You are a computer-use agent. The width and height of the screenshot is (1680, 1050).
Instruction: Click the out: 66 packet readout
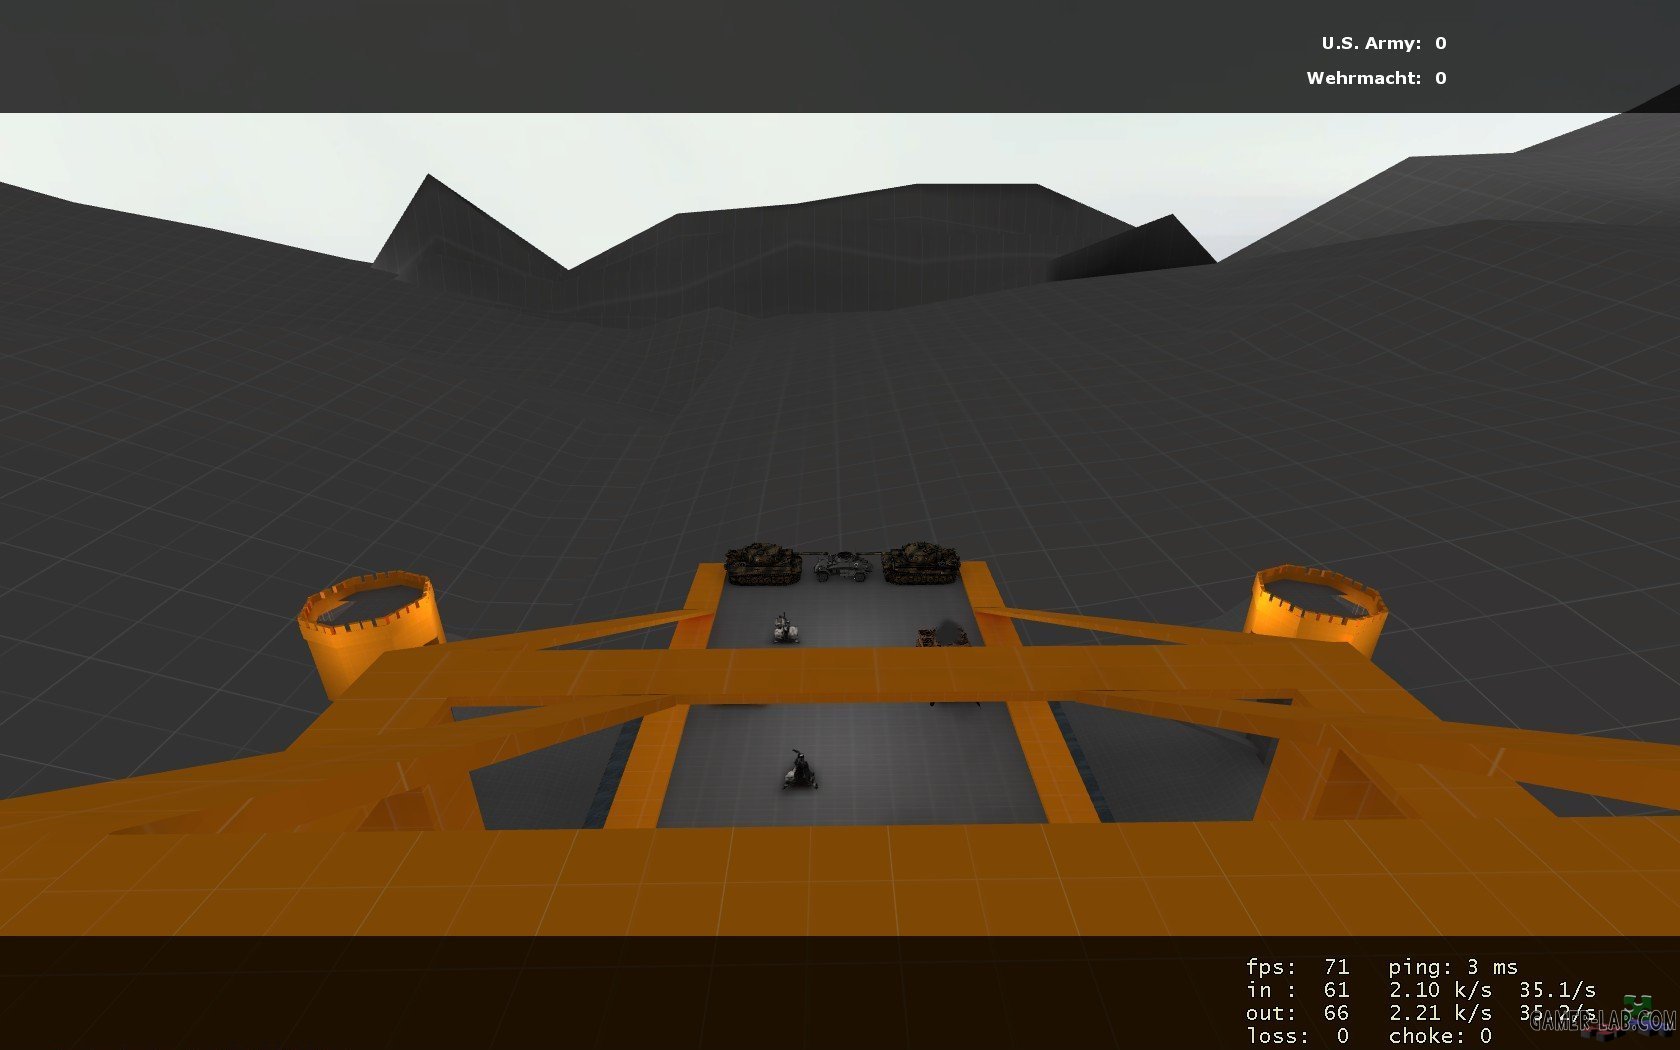(x=1297, y=1013)
